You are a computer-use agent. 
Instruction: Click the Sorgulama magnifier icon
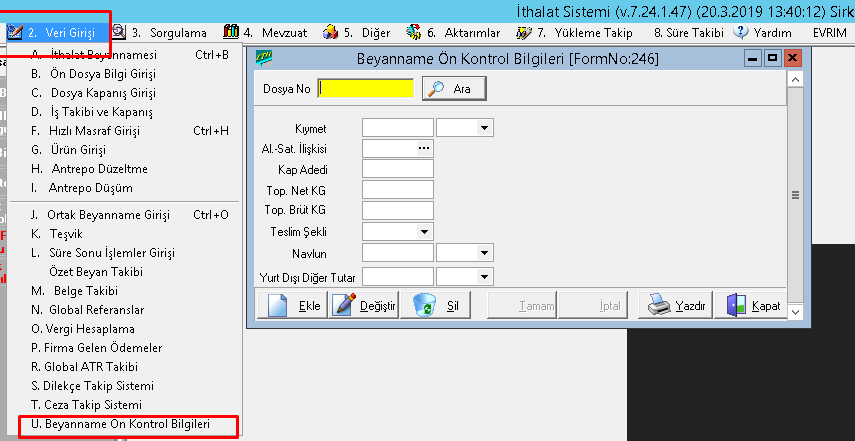(x=119, y=33)
